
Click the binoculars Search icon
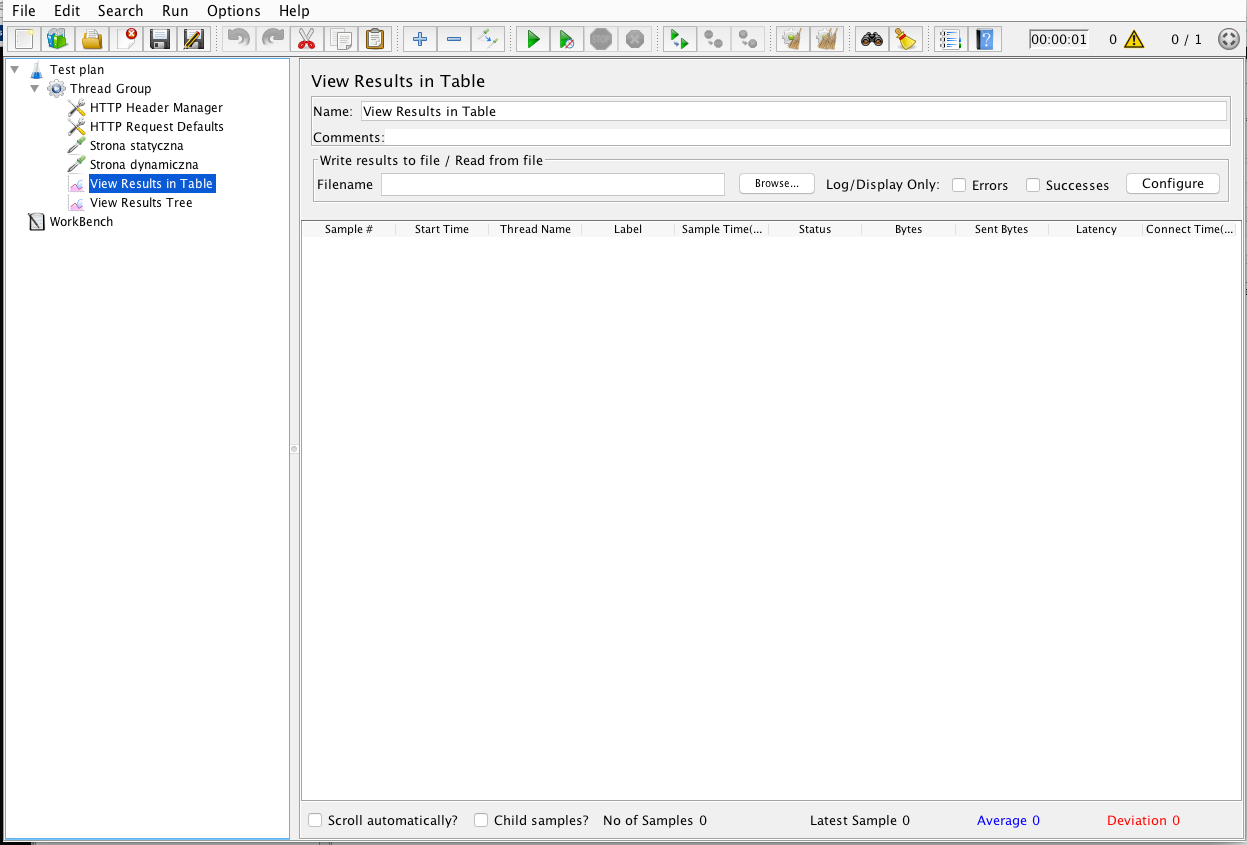click(872, 39)
